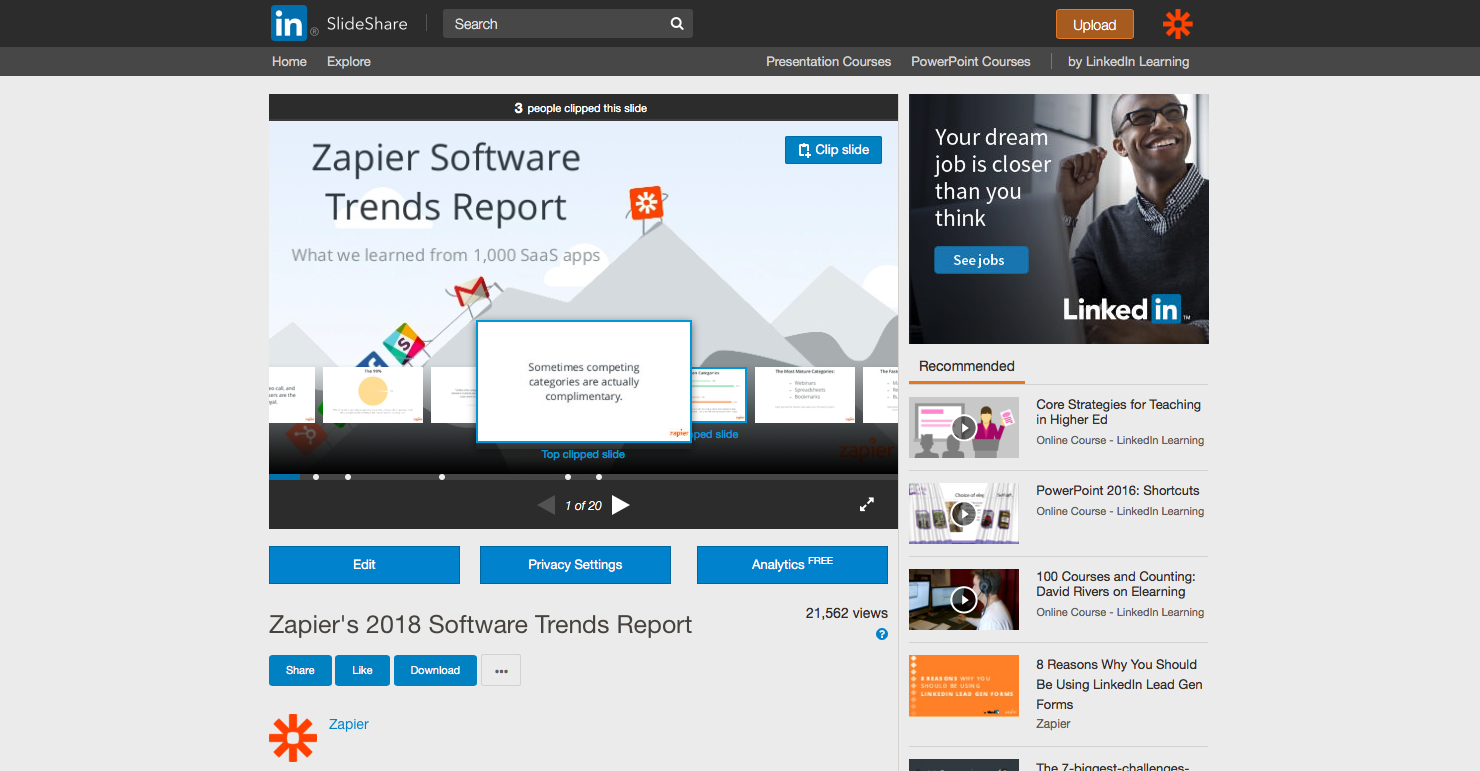Image resolution: width=1480 pixels, height=771 pixels.
Task: Focus the Search input field
Action: pos(555,24)
